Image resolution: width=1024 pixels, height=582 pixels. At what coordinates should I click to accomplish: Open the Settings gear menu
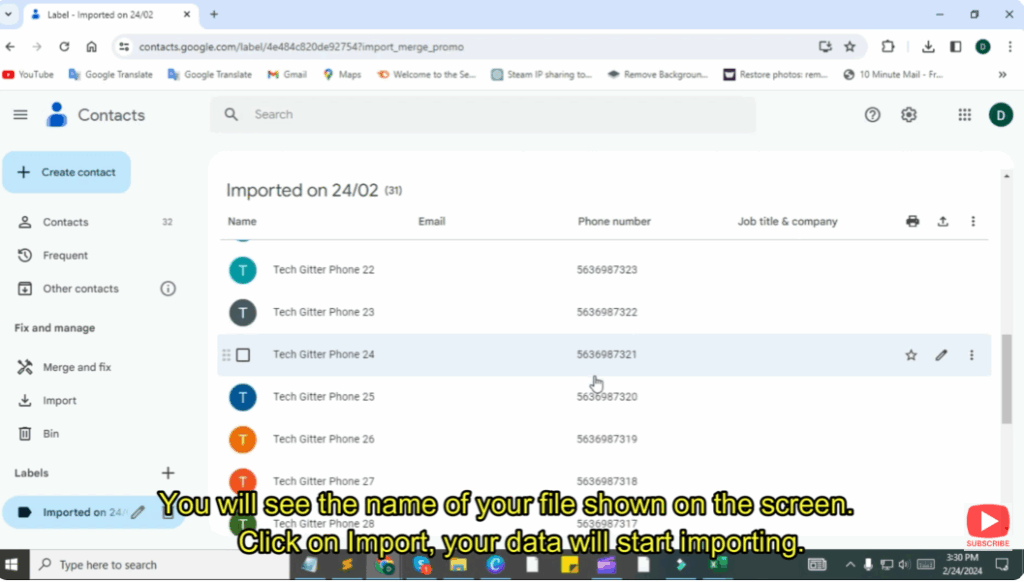coord(908,115)
